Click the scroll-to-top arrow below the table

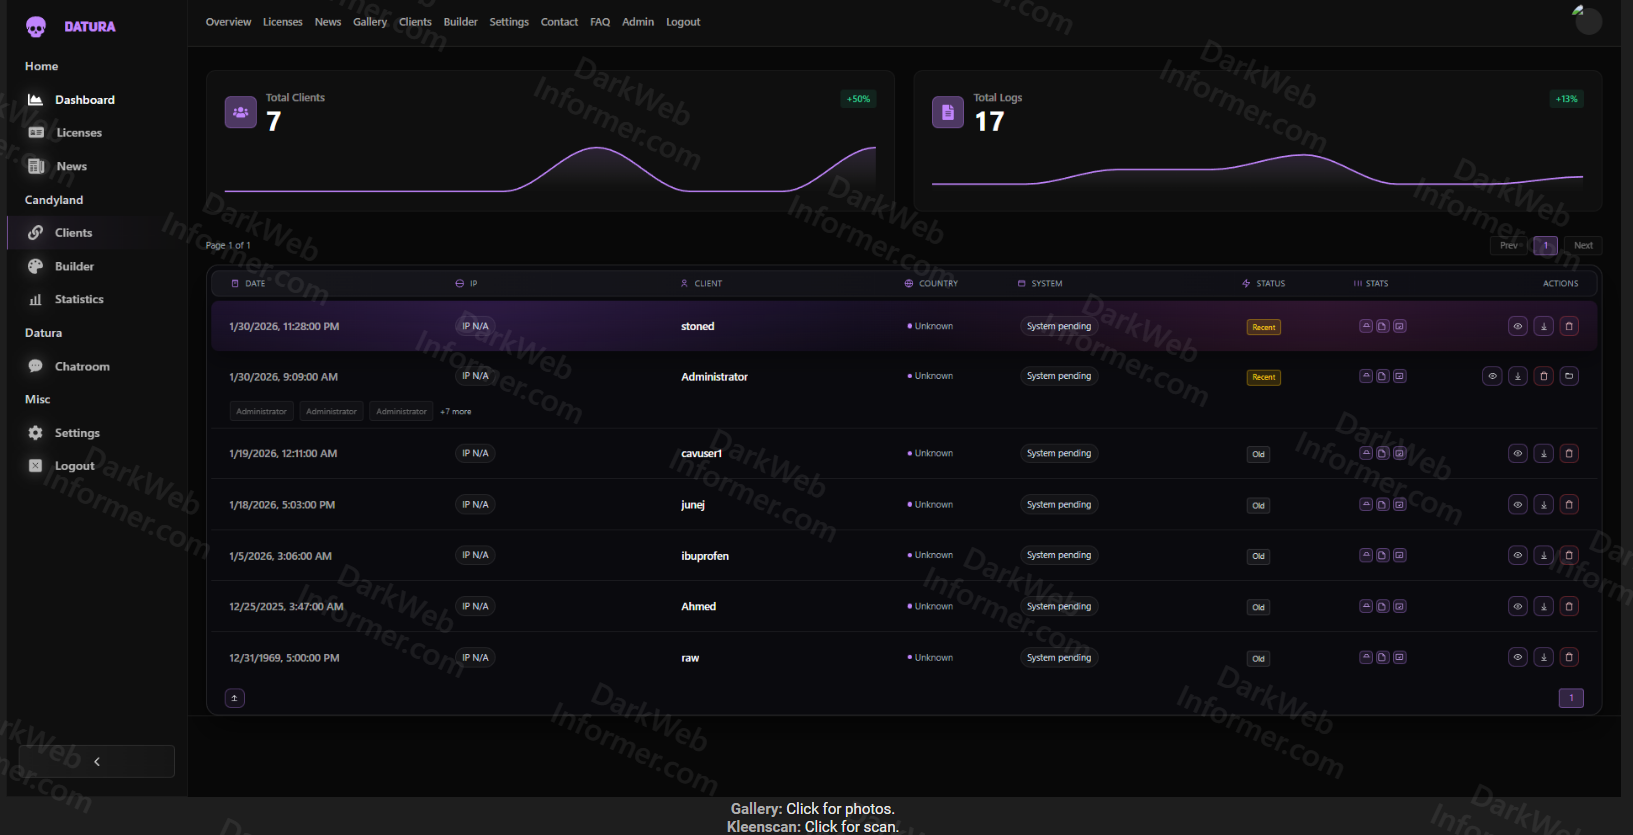click(x=234, y=698)
